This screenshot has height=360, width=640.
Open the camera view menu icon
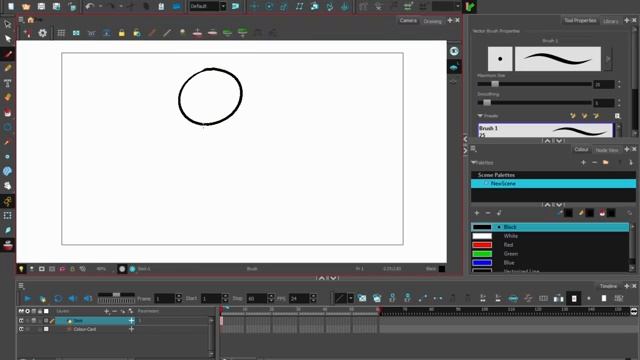[21, 20]
